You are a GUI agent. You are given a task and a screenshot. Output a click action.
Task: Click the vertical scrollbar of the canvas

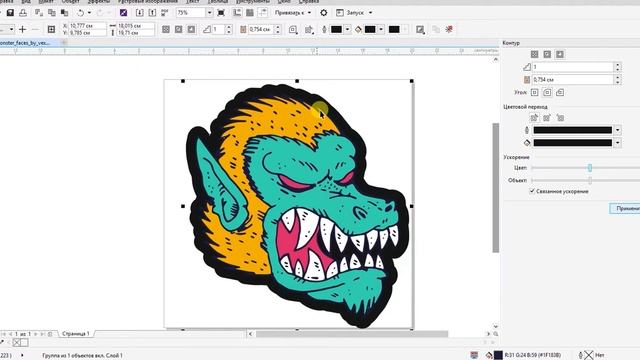(x=496, y=188)
